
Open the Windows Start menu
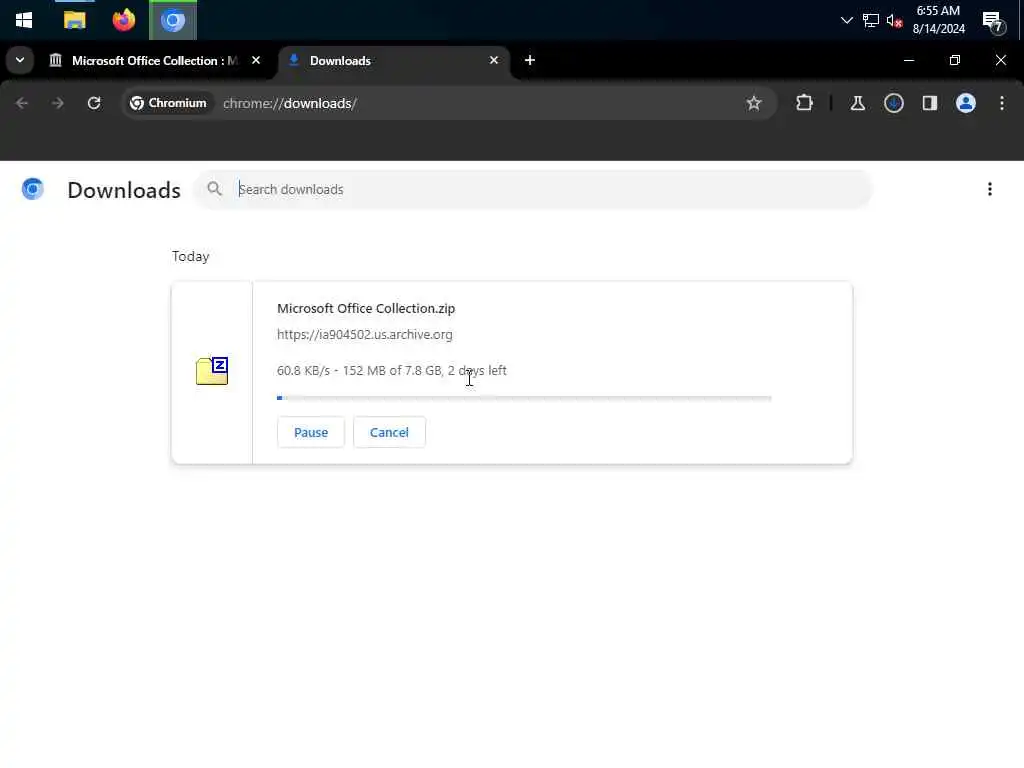tap(24, 20)
